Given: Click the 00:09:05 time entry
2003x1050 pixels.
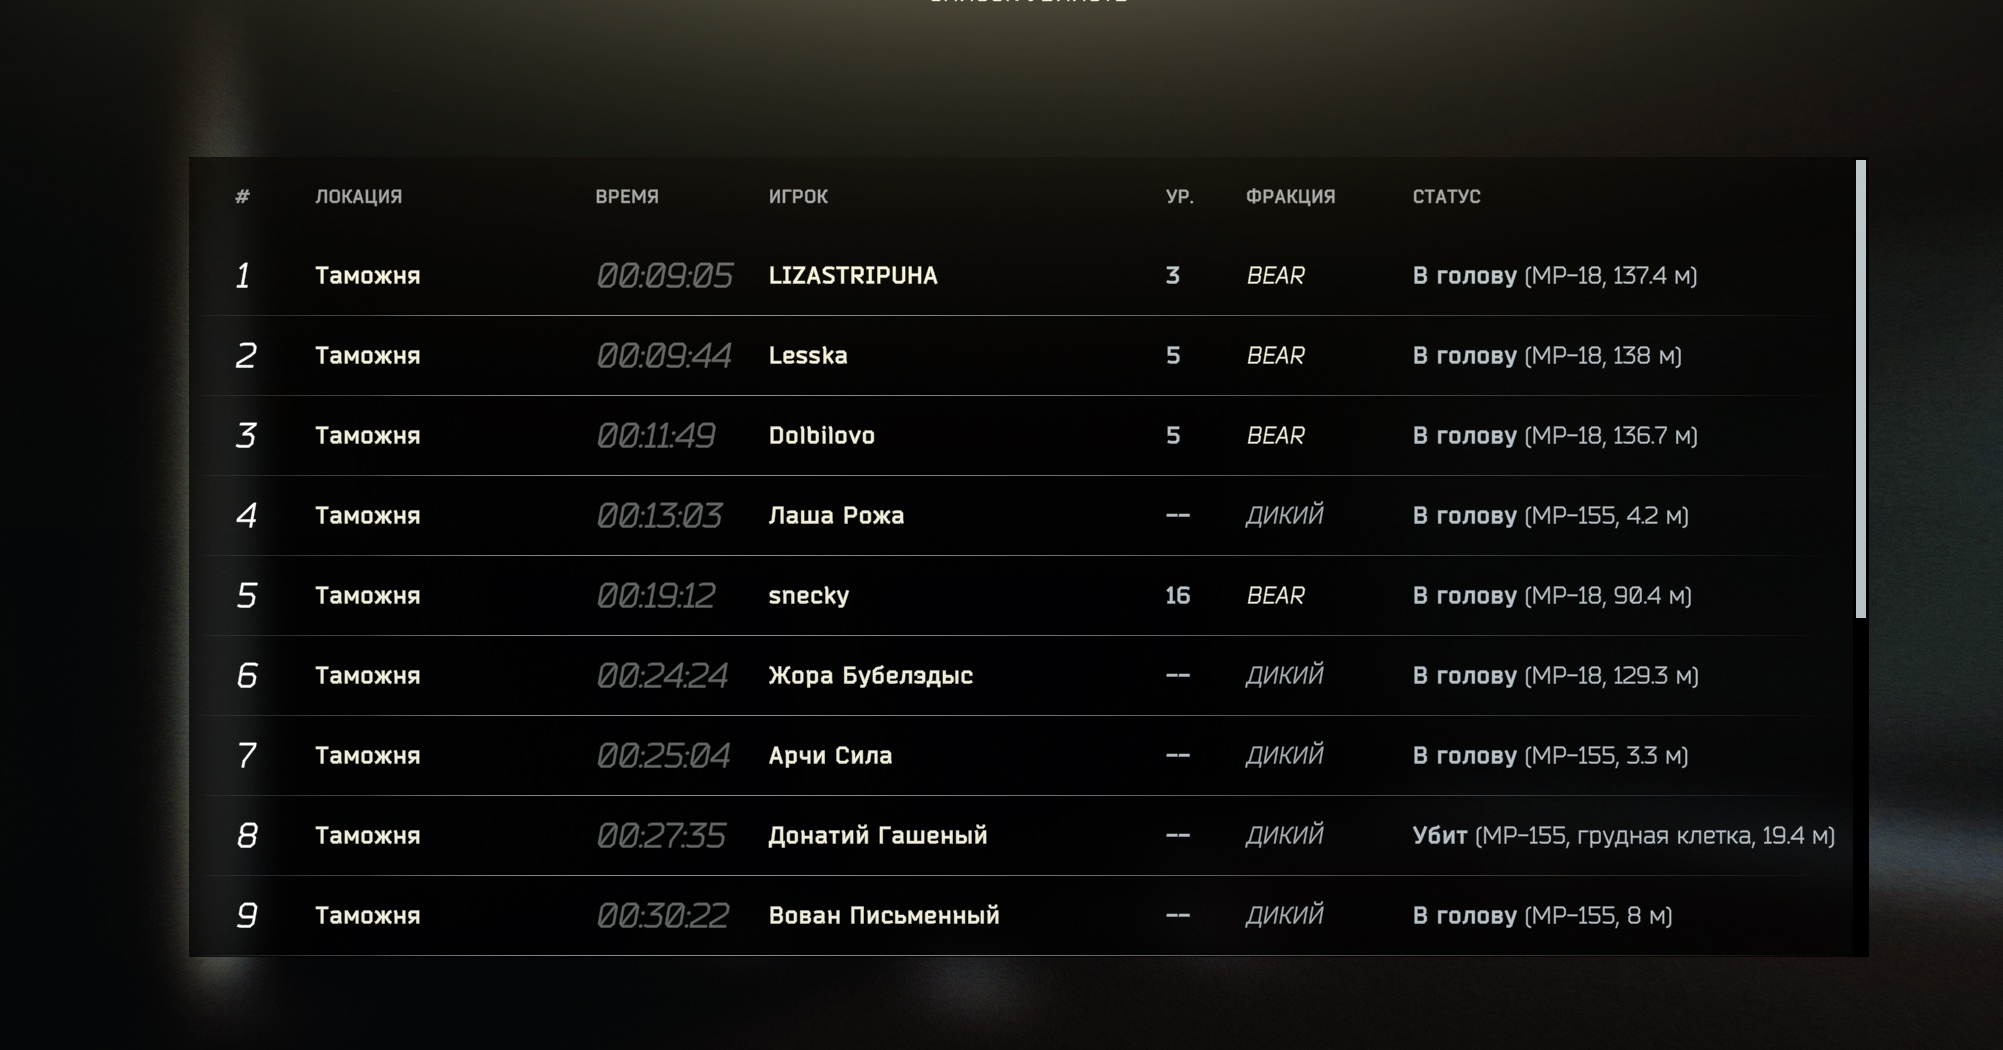Looking at the screenshot, I should [664, 276].
